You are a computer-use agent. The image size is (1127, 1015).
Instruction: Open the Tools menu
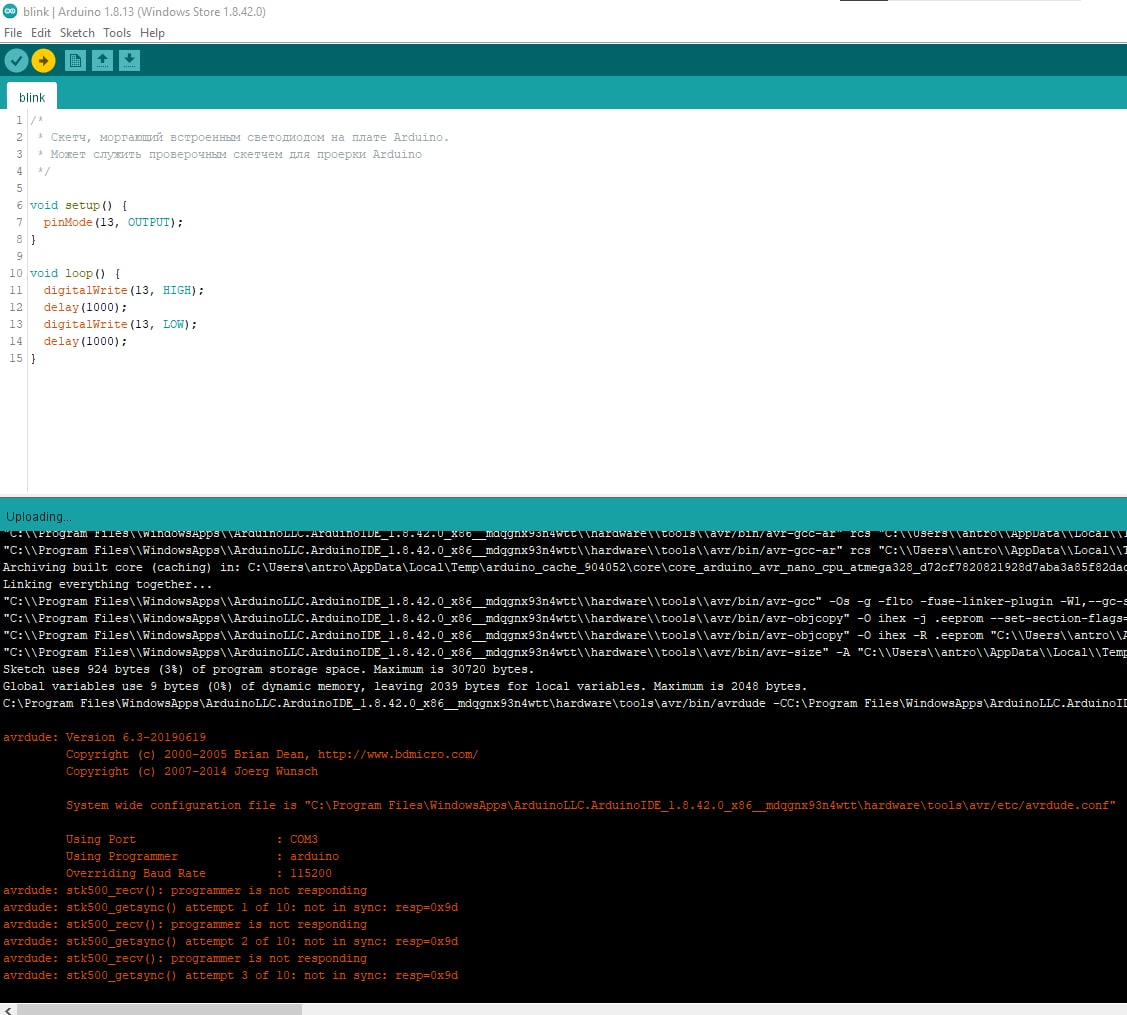(117, 33)
